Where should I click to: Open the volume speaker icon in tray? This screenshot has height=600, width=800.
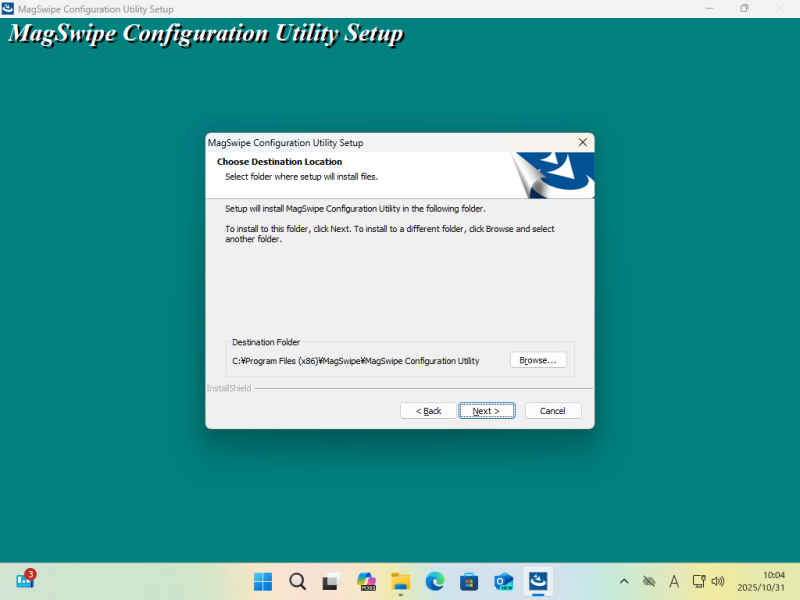point(717,581)
